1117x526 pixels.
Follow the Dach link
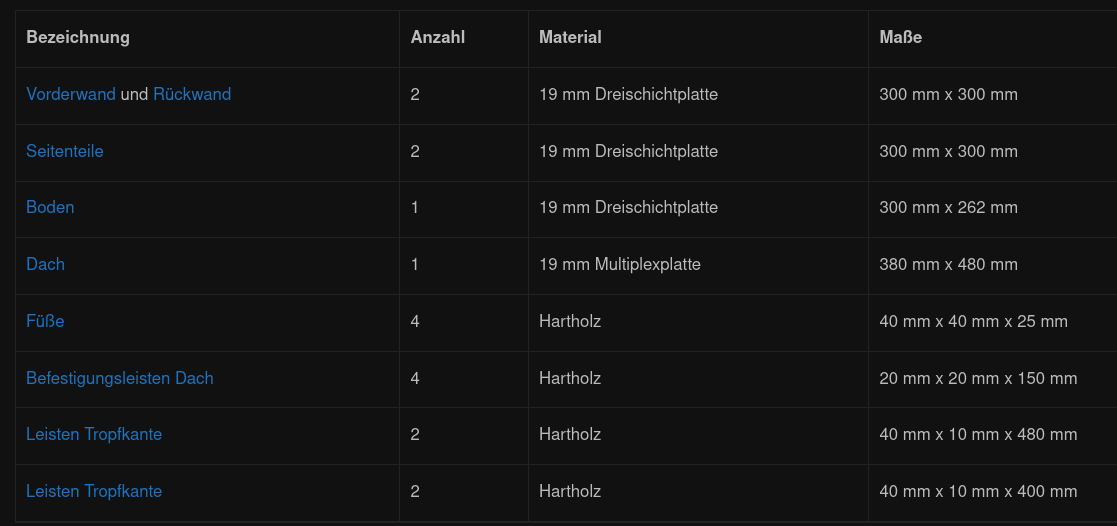[45, 264]
